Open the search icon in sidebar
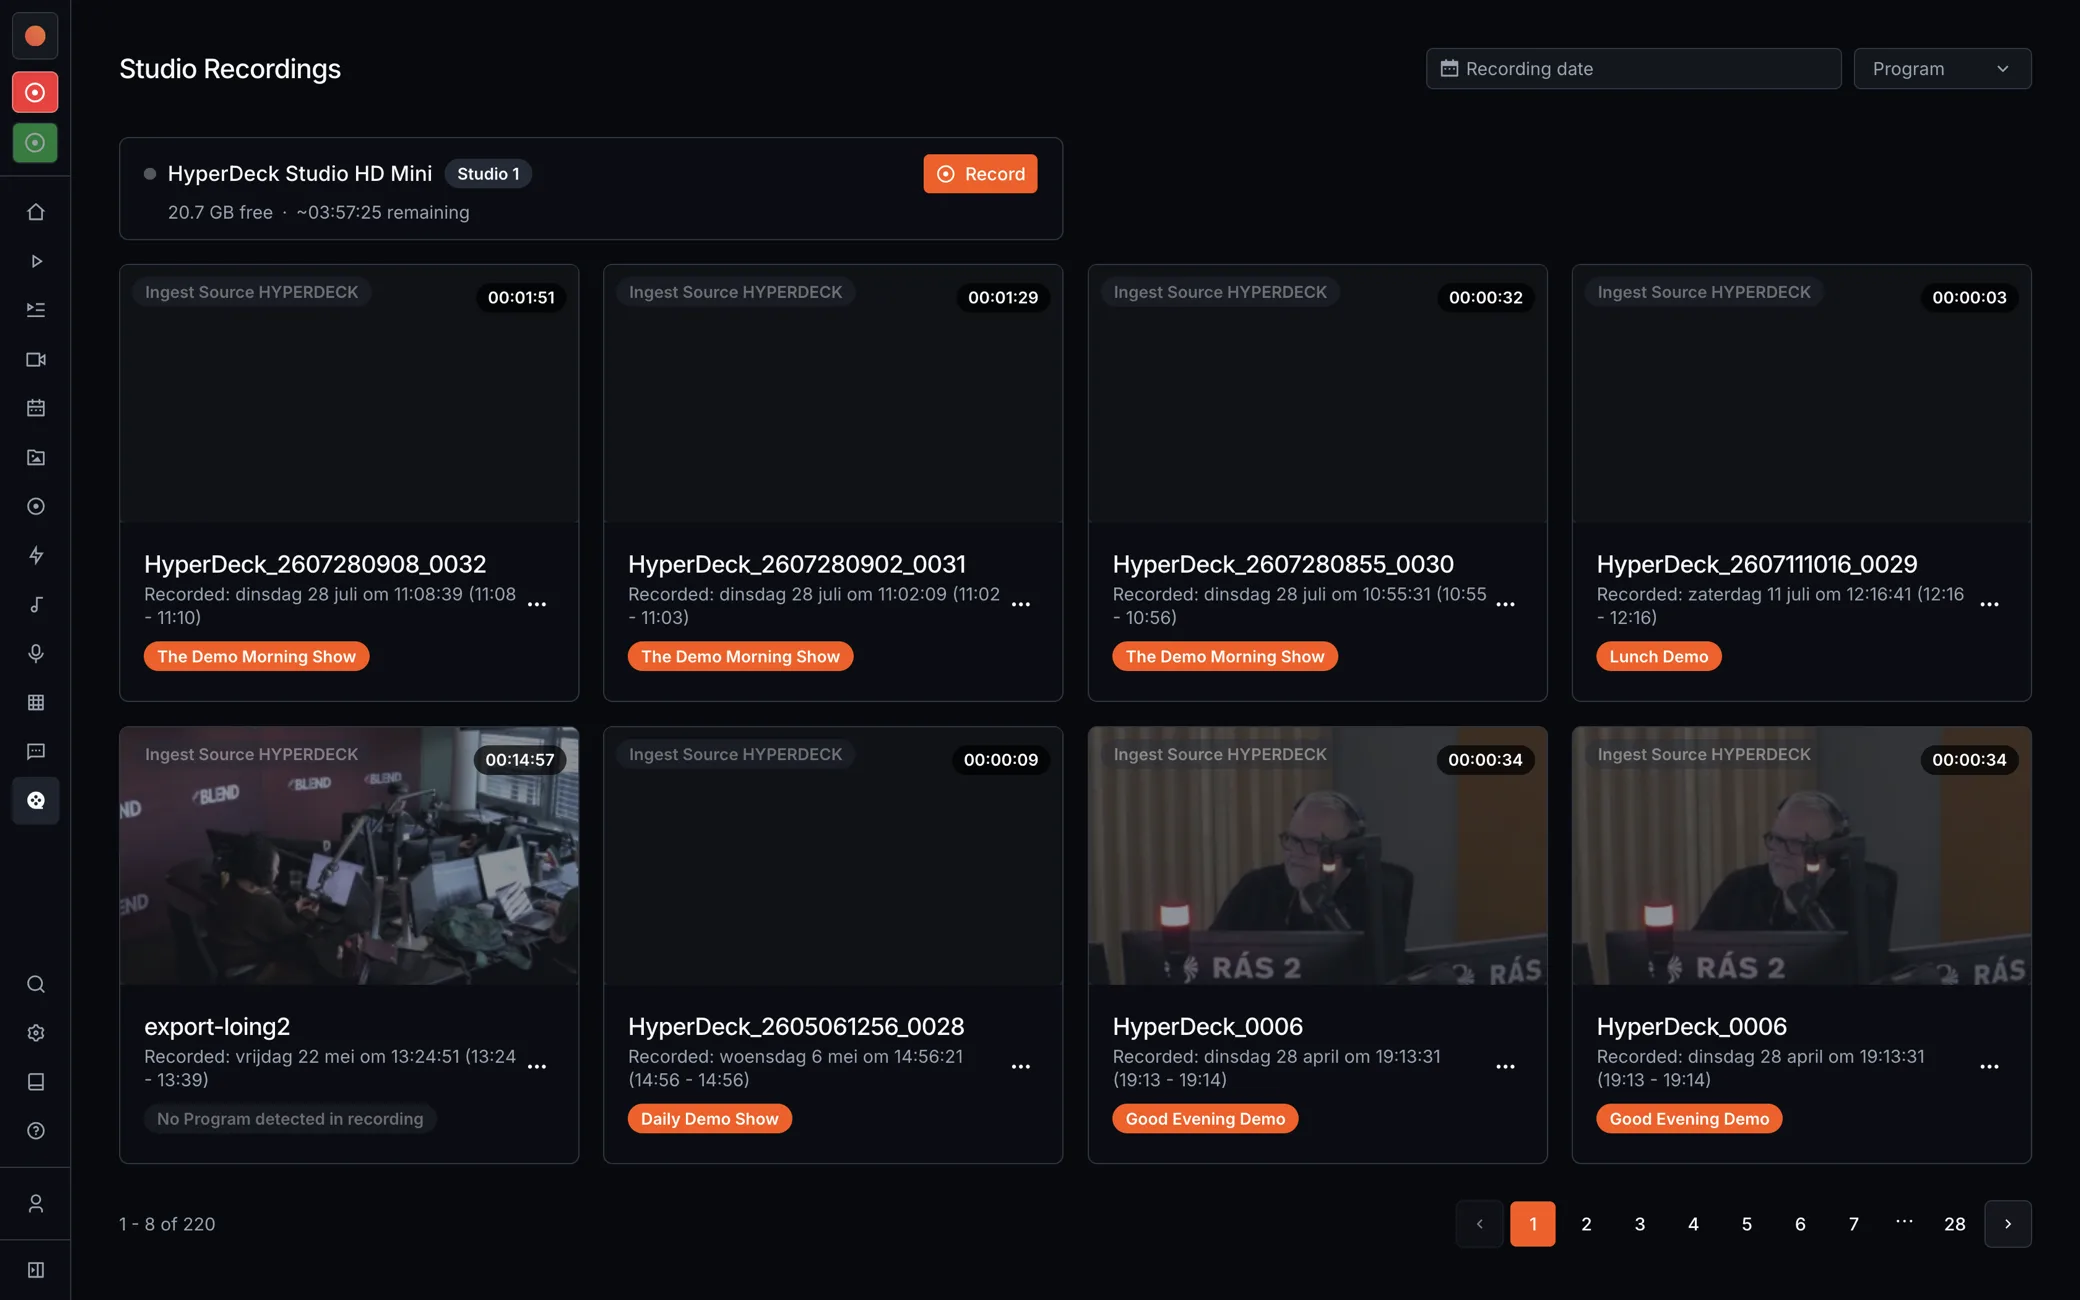 tap(36, 984)
